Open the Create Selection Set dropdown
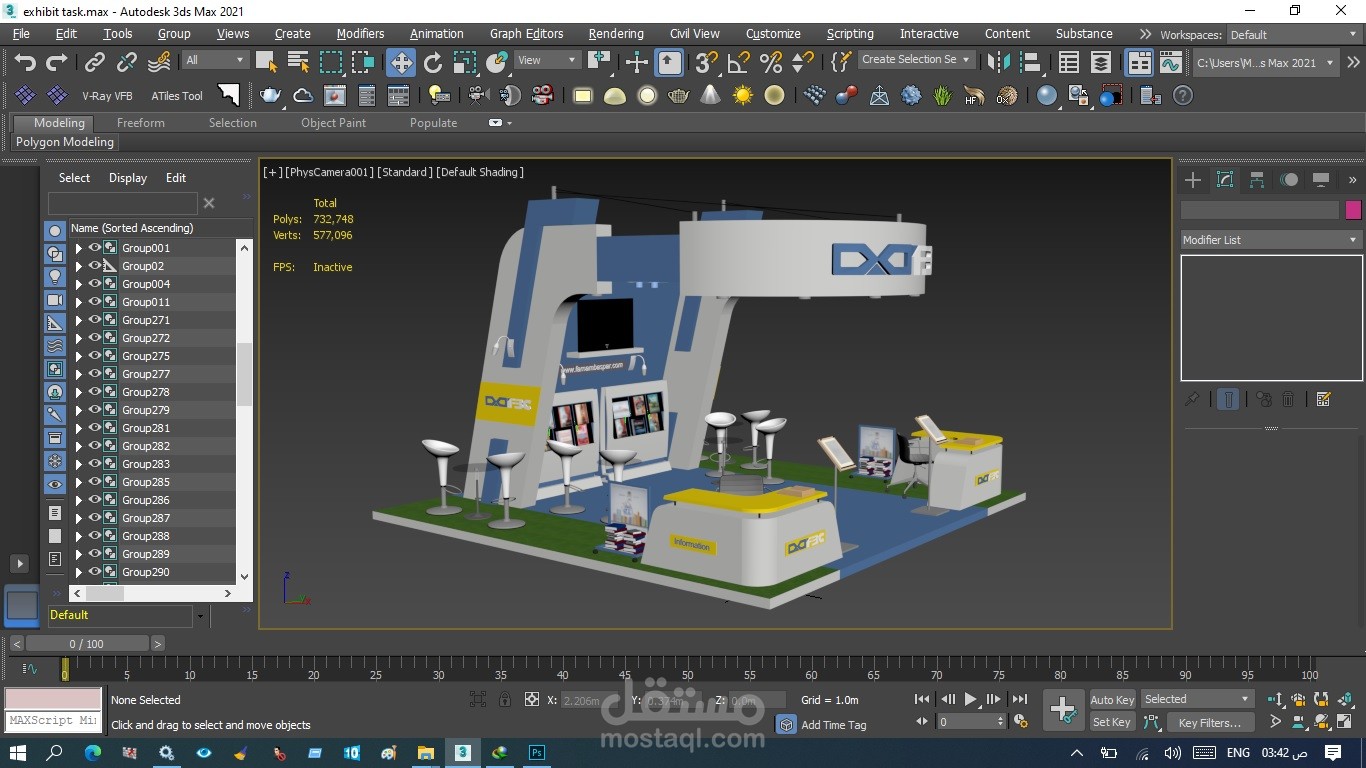 pos(915,60)
